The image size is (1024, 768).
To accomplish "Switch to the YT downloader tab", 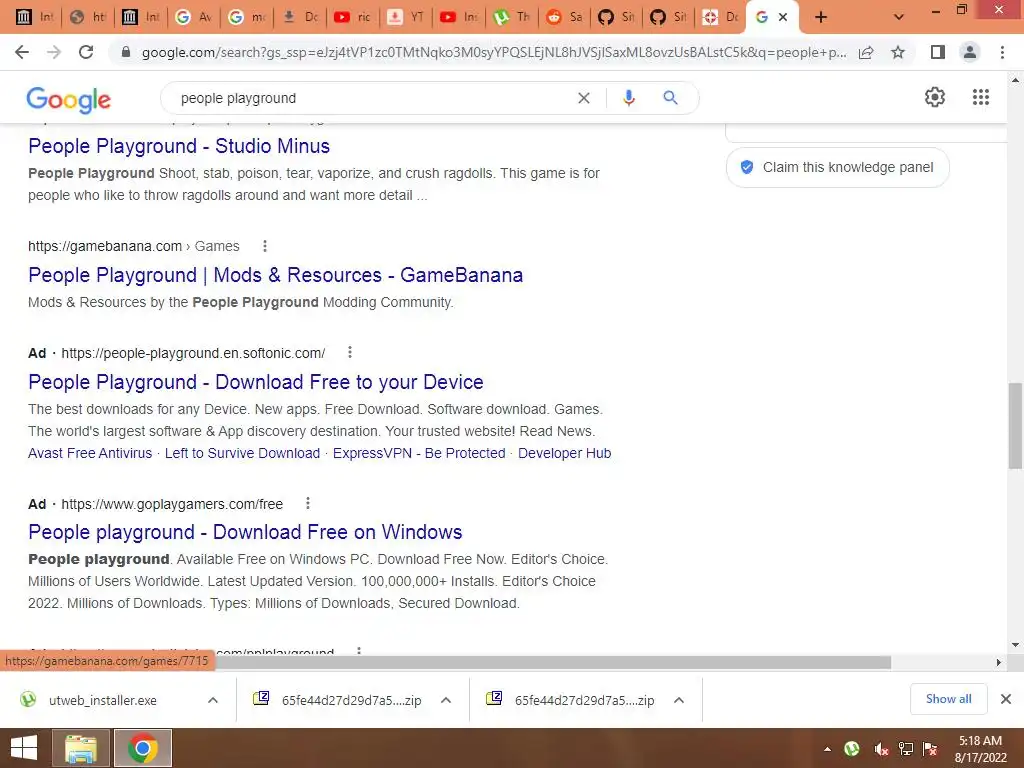I will click(x=406, y=17).
